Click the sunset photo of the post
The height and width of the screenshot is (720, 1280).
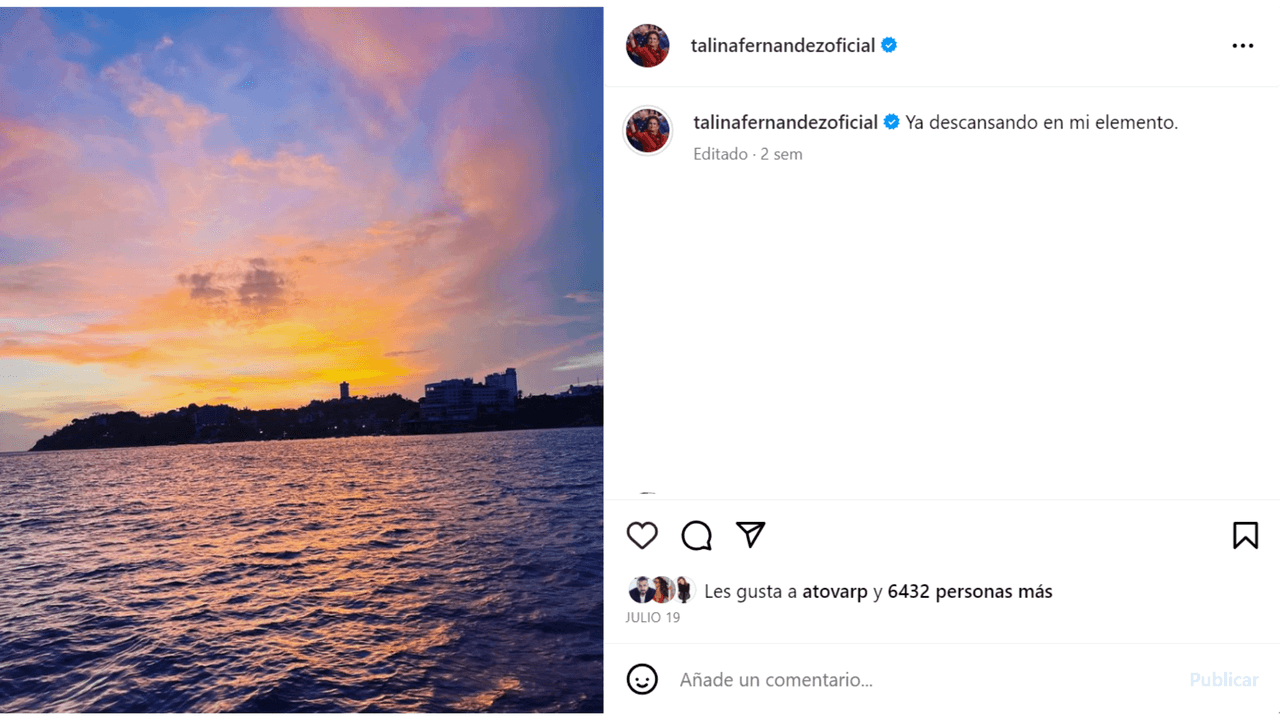click(x=300, y=360)
